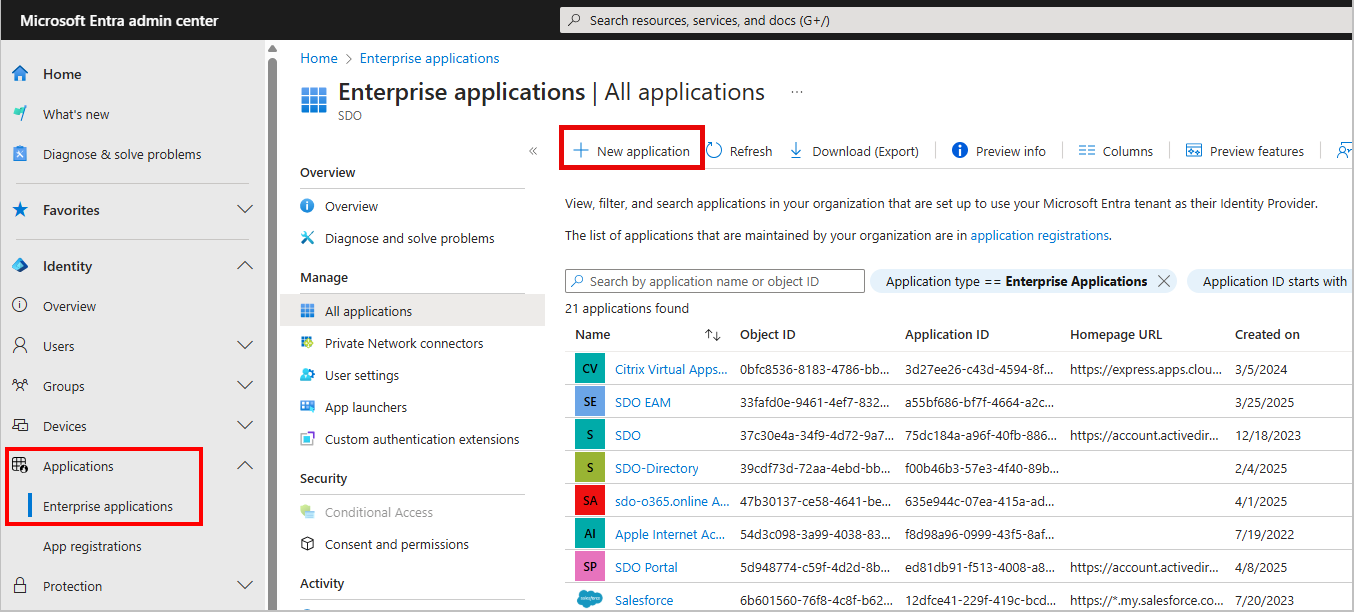The width and height of the screenshot is (1354, 612).
Task: Follow the application registrations link
Action: (1039, 235)
